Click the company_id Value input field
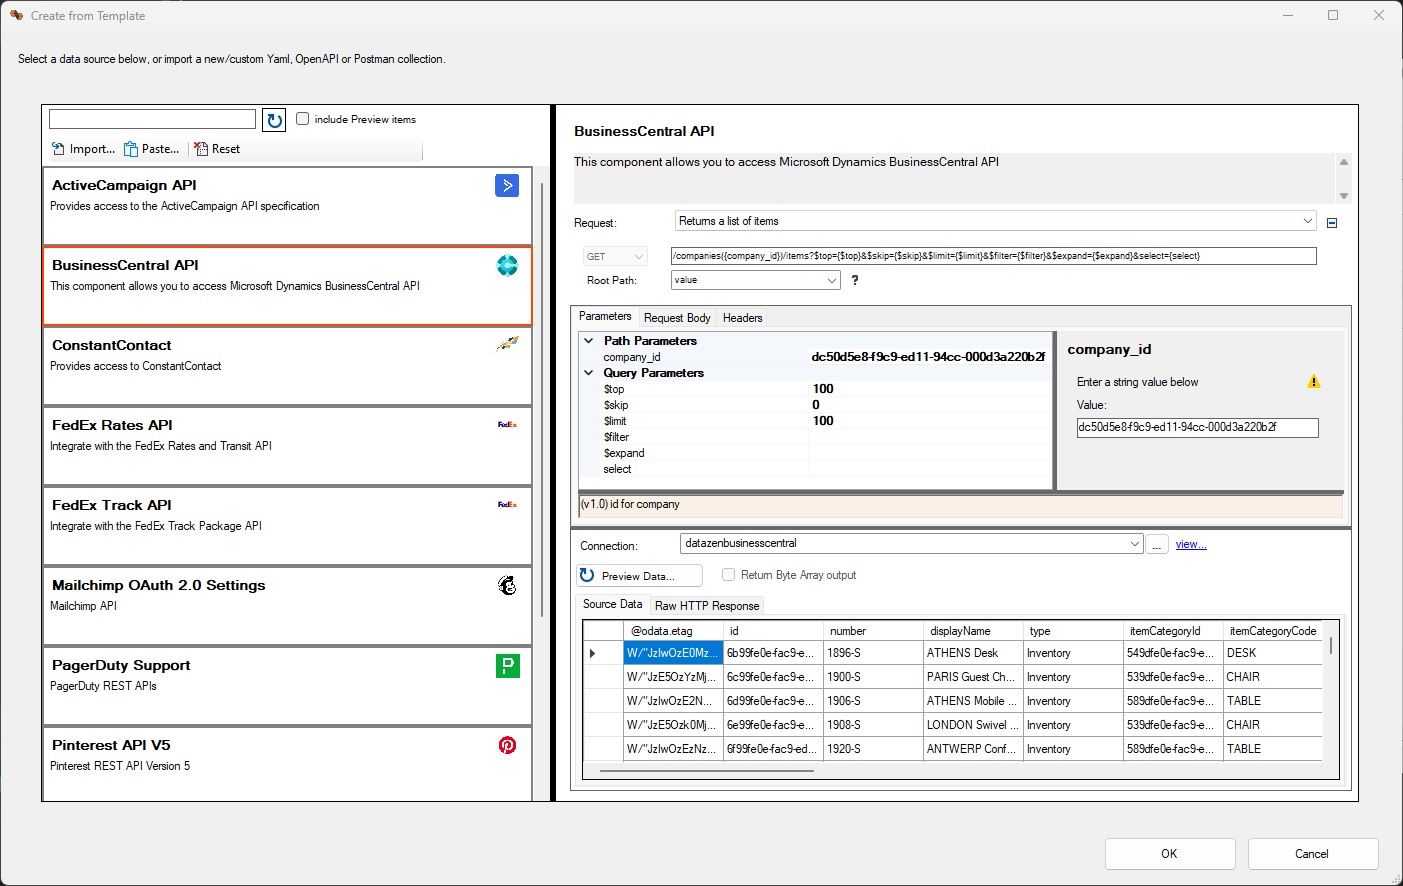This screenshot has height=886, width=1403. [1197, 428]
